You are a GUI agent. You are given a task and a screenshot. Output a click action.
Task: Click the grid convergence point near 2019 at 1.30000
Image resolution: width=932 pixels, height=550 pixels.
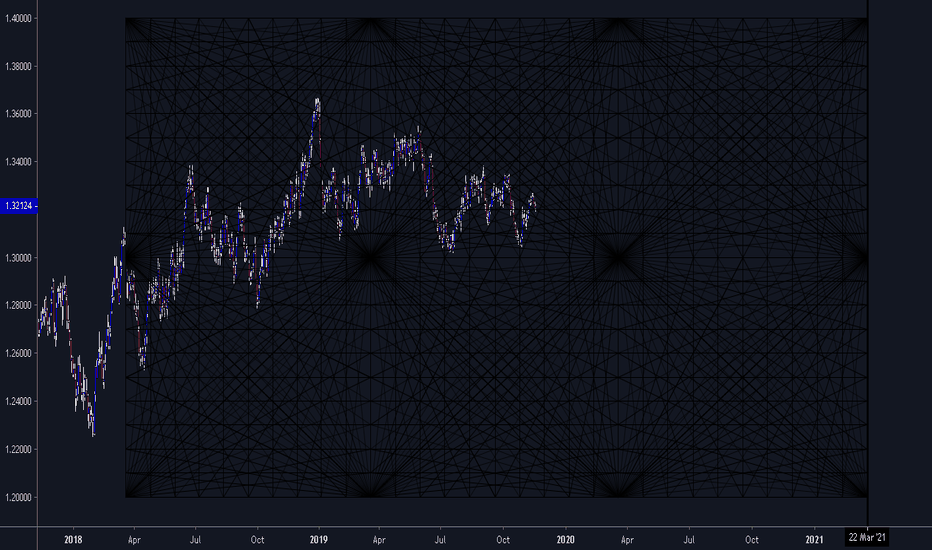[x=371, y=258]
